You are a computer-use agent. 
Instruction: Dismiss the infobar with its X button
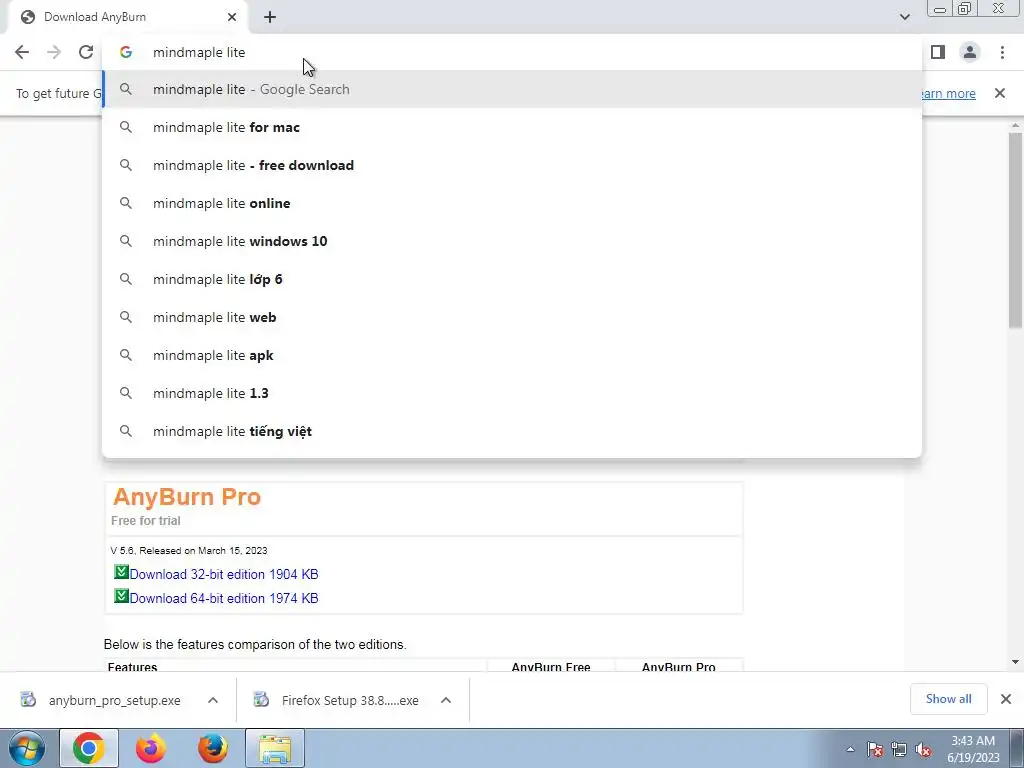pos(1000,93)
